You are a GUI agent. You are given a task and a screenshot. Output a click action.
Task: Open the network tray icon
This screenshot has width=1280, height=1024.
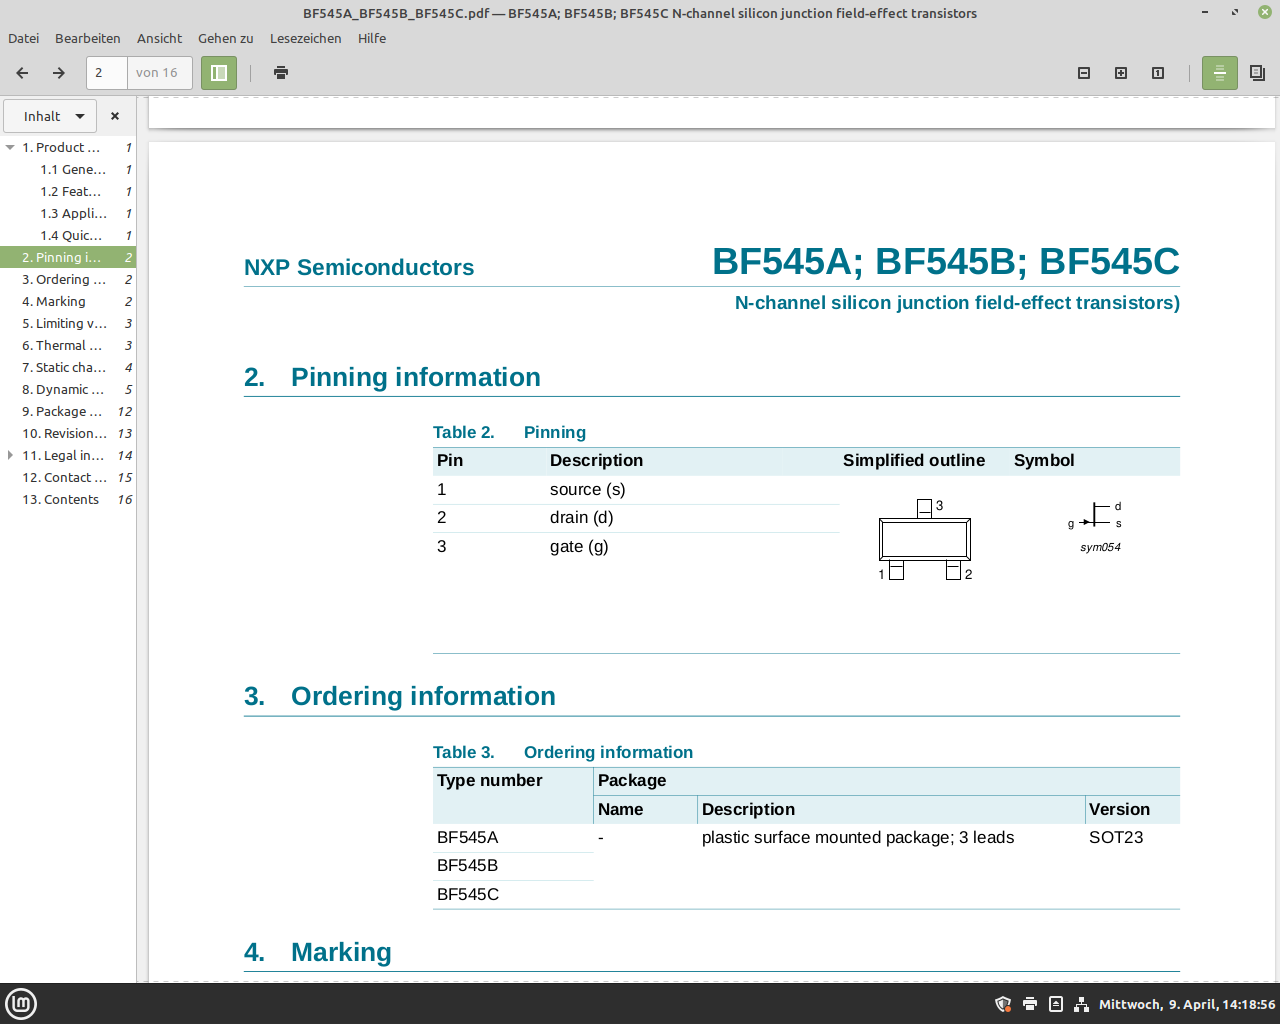coord(1082,1005)
